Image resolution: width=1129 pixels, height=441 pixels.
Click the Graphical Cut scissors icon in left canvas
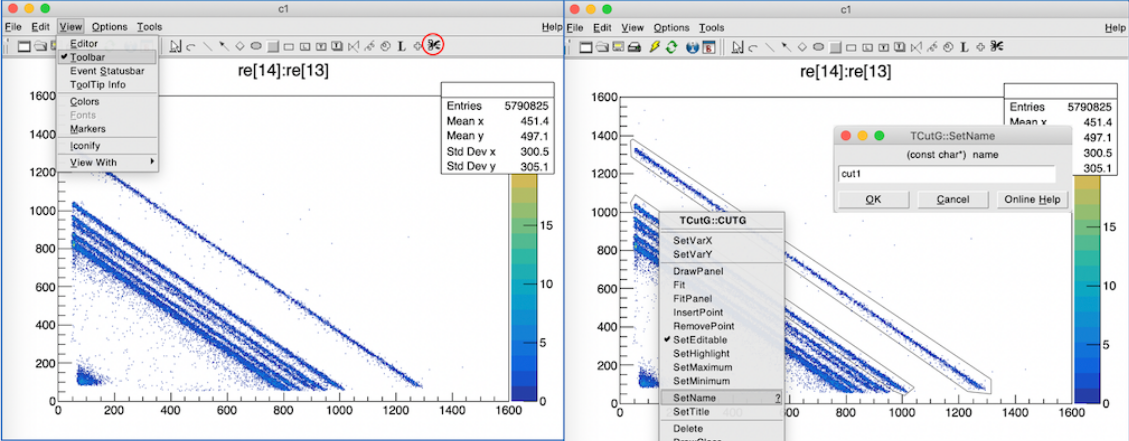click(433, 45)
